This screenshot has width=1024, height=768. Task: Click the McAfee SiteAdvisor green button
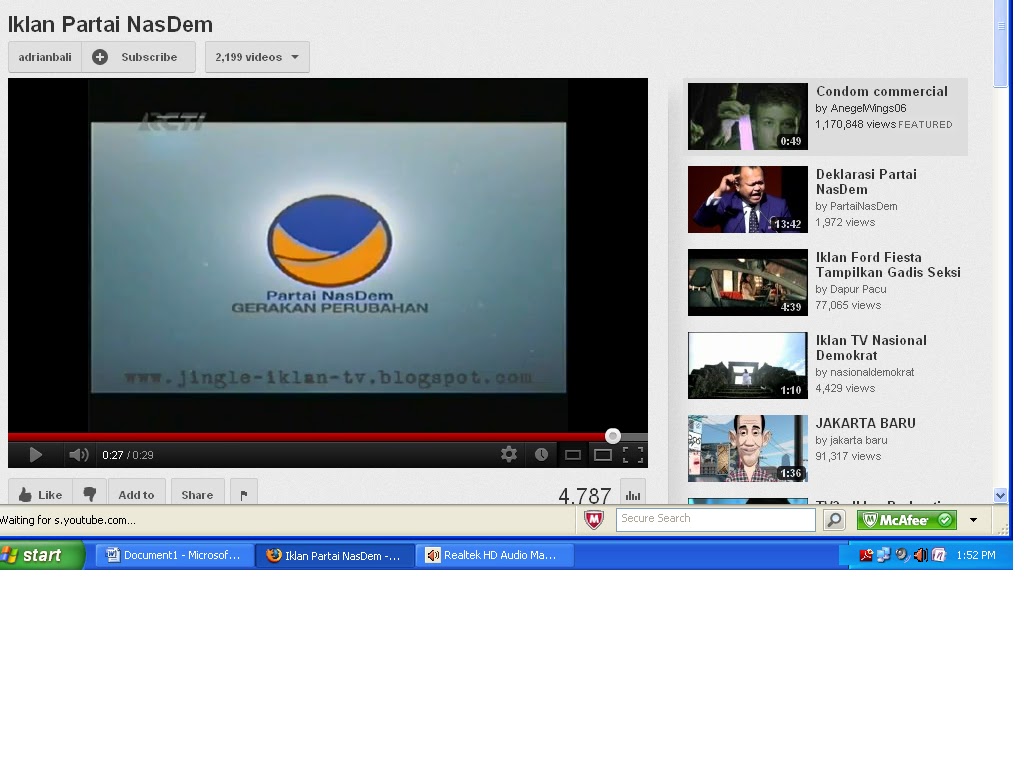(906, 520)
